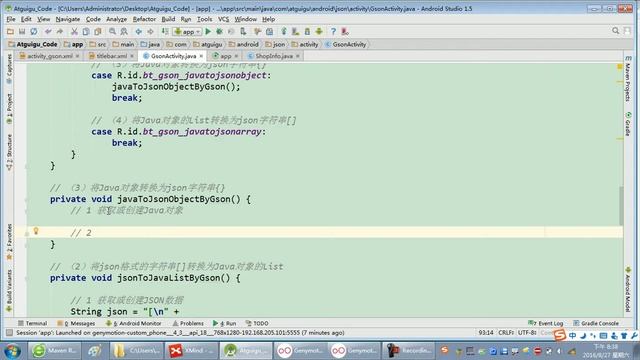This screenshot has height=360, width=640.
Task: Open the VCS menu
Action: [223, 19]
